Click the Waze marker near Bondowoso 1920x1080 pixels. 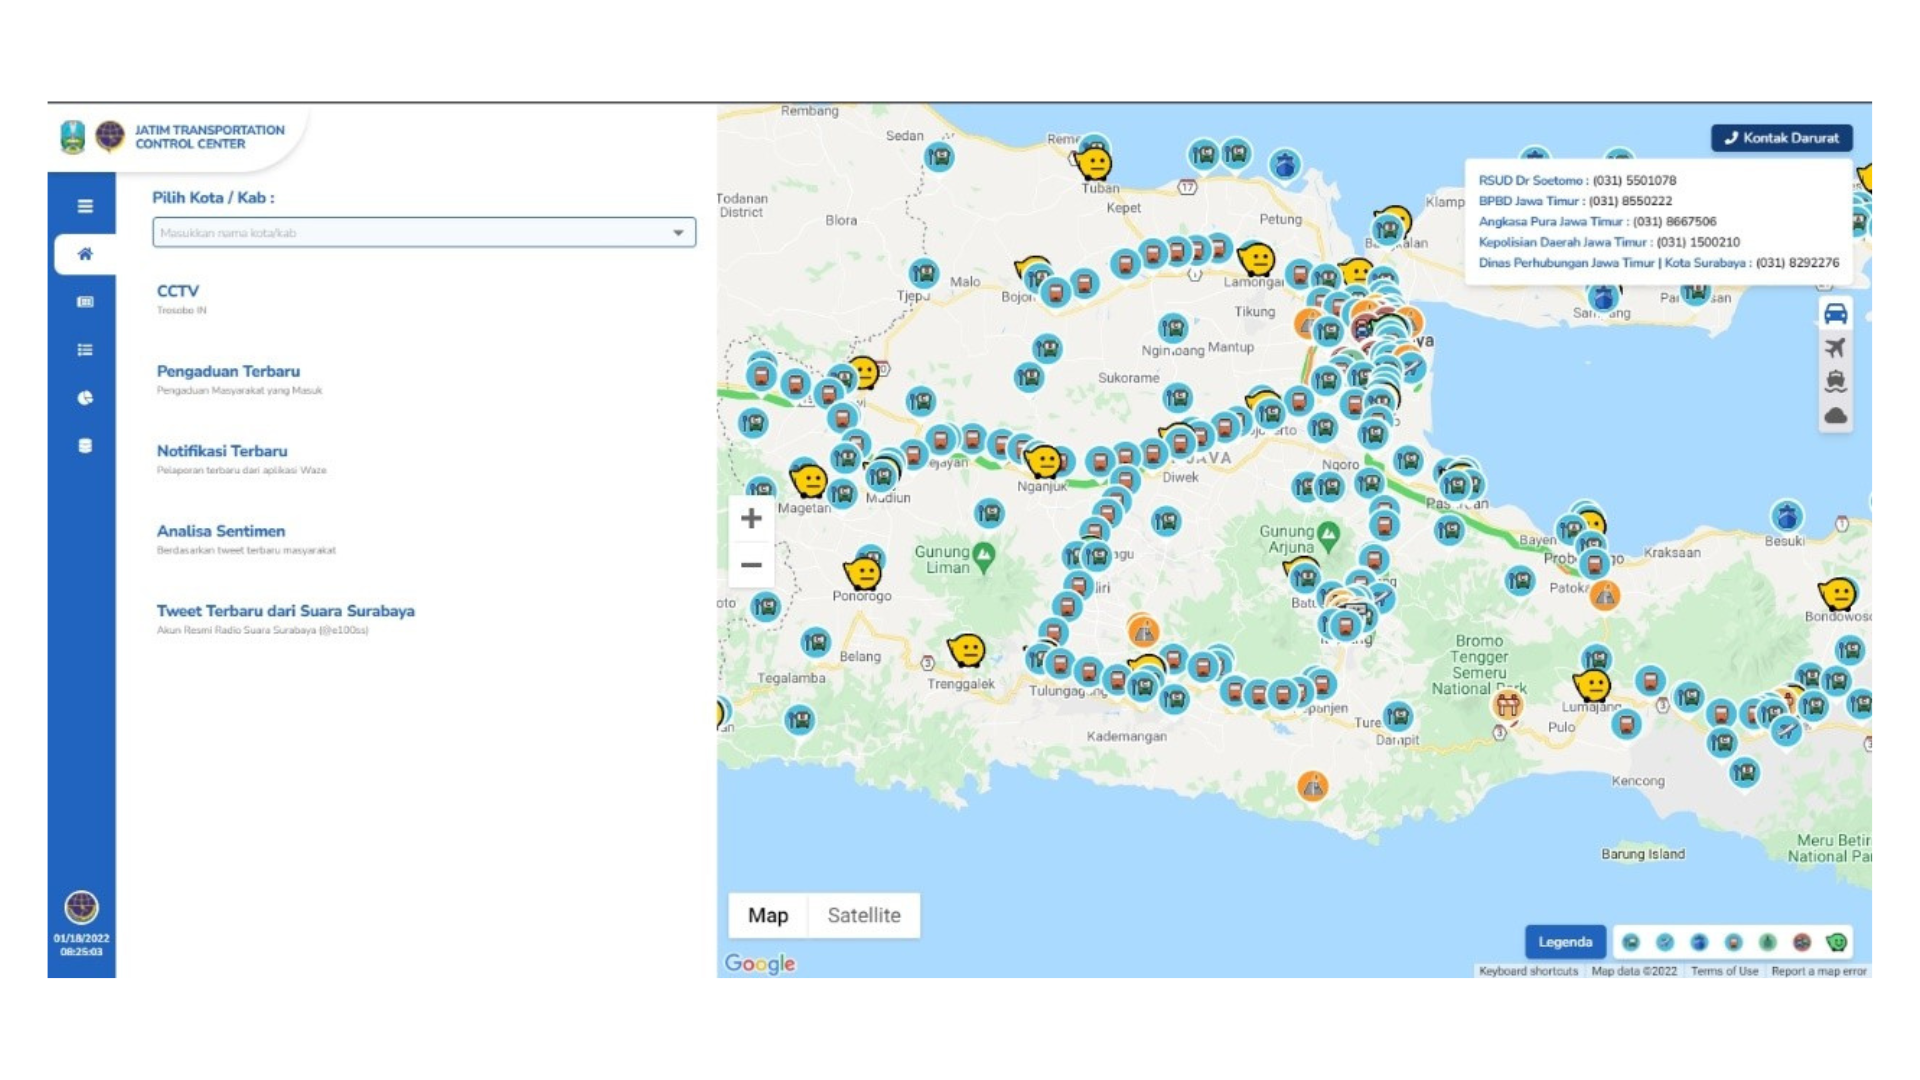[x=1838, y=594]
